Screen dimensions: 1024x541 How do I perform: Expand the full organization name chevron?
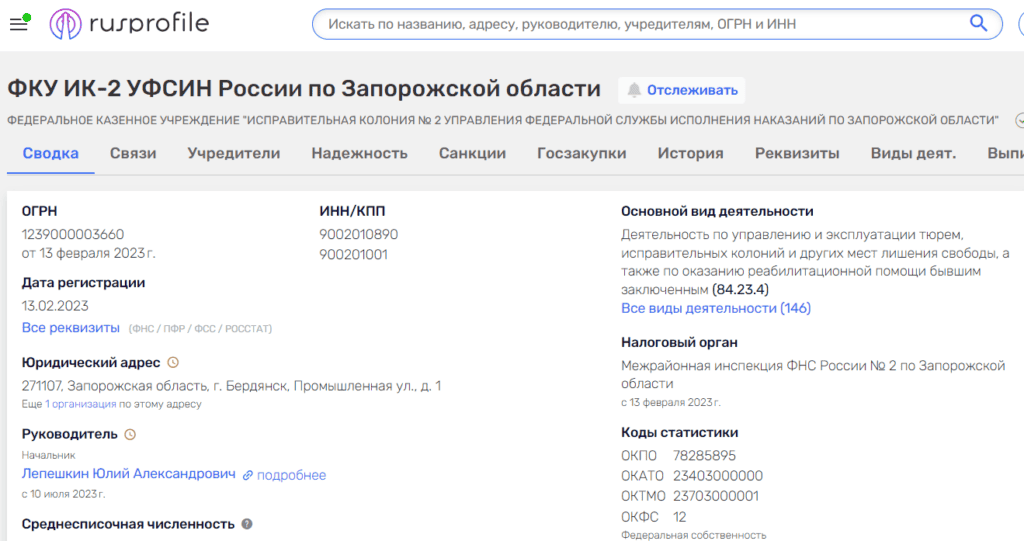click(x=1018, y=120)
